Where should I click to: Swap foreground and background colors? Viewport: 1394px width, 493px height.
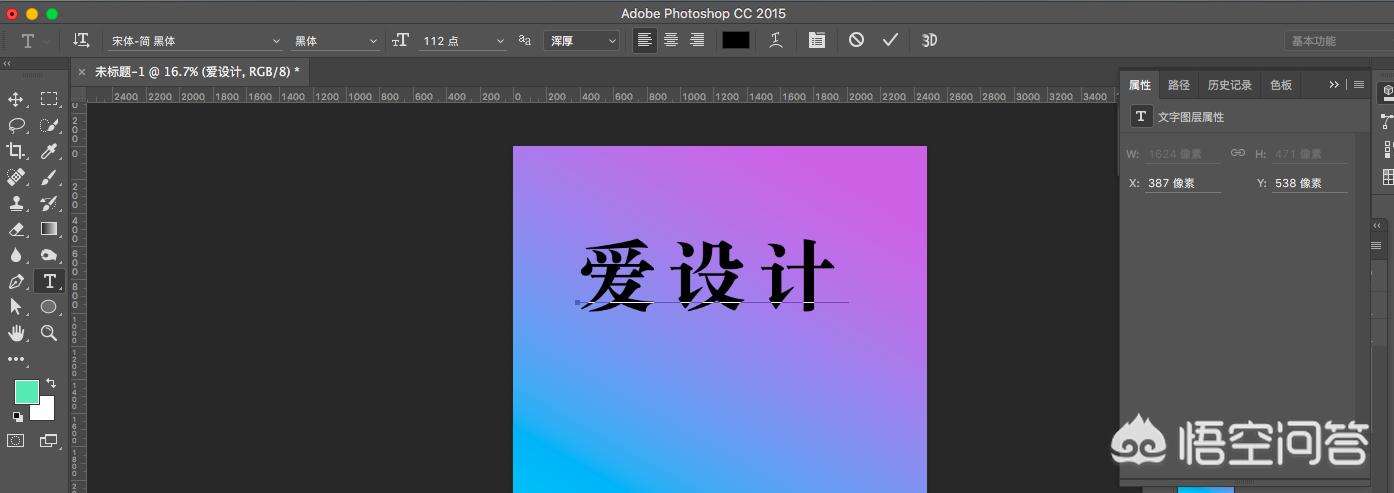pyautogui.click(x=51, y=383)
